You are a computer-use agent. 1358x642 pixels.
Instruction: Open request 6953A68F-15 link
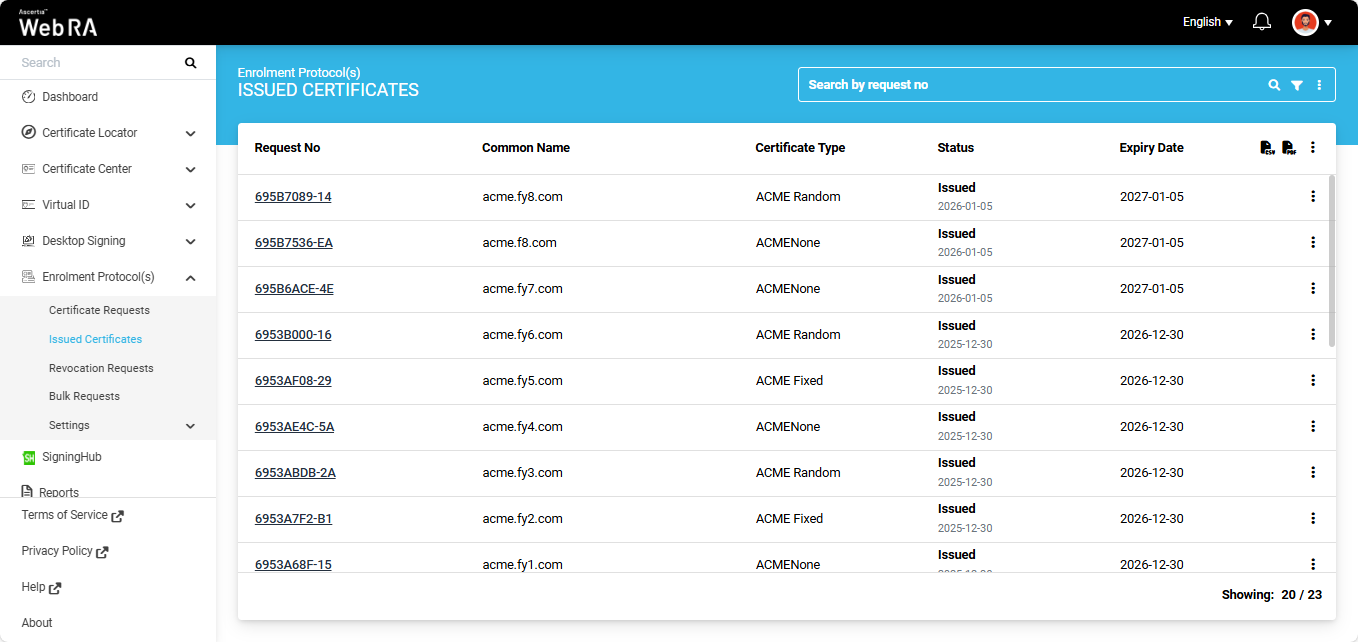293,565
